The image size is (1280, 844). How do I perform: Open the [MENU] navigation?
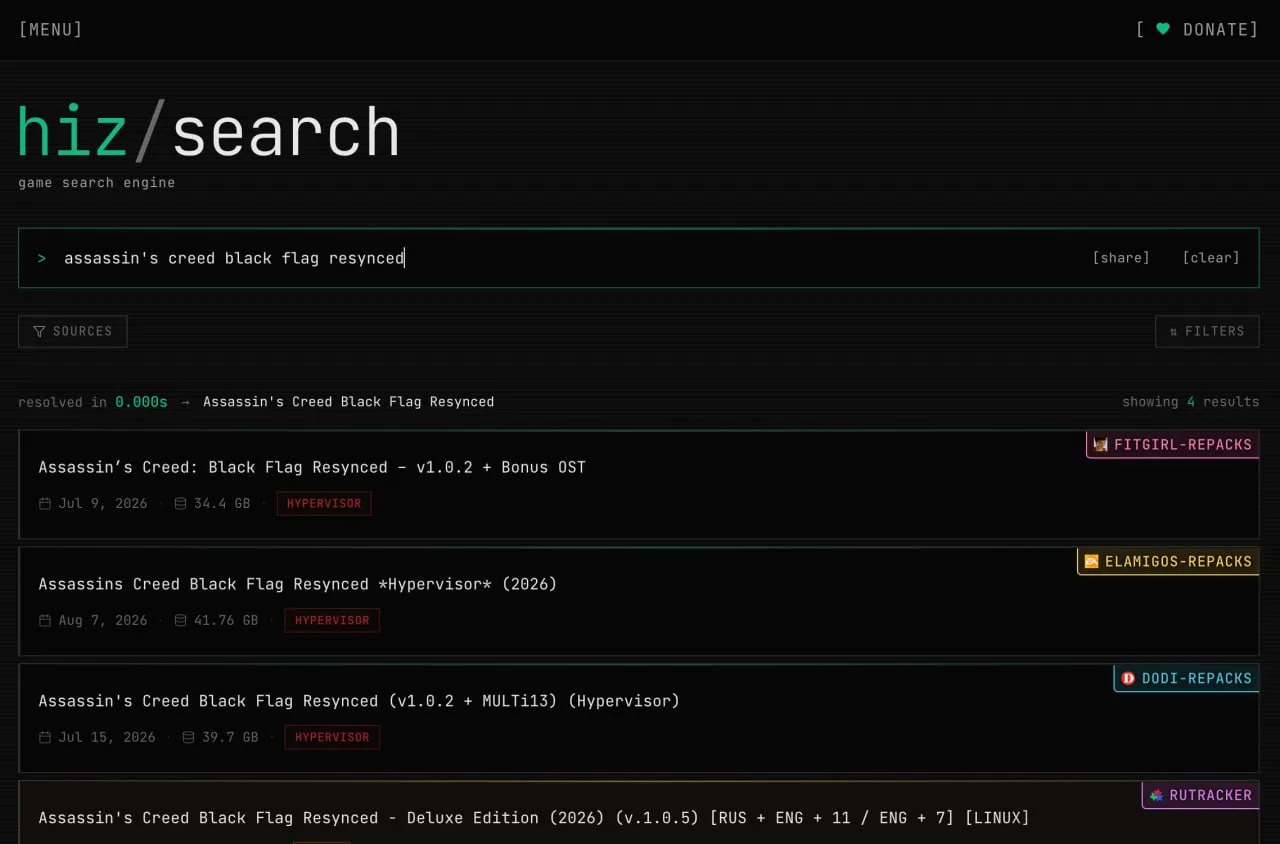(51, 30)
